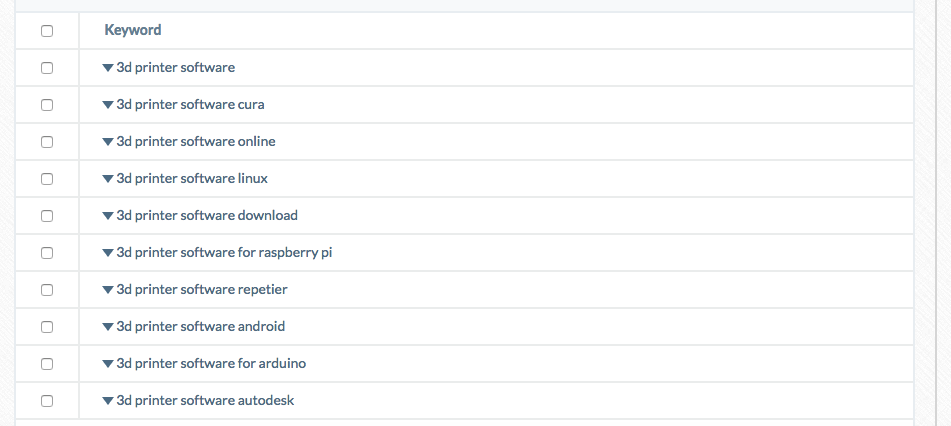The image size is (951, 426).
Task: Select checkbox for 3d printer software download
Action: (47, 216)
